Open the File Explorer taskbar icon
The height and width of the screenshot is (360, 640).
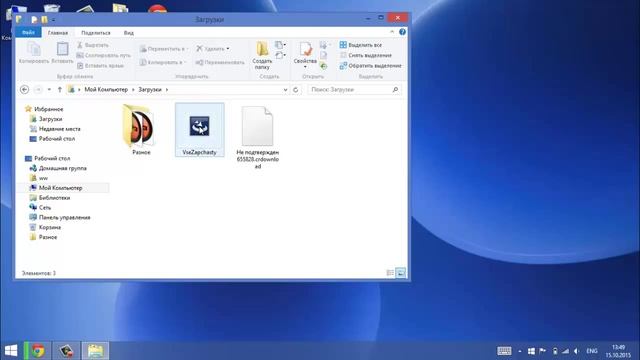(x=95, y=351)
